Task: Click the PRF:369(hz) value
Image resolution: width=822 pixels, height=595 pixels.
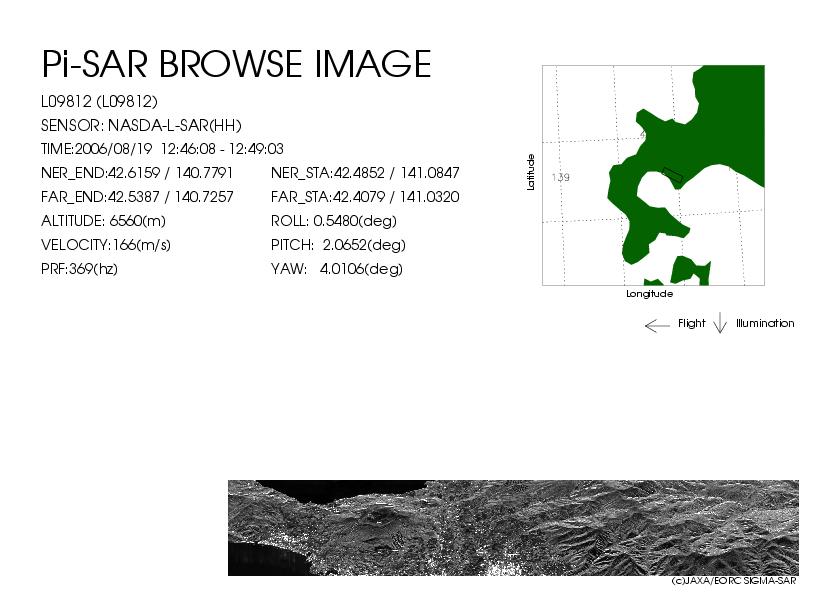Action: 79,269
